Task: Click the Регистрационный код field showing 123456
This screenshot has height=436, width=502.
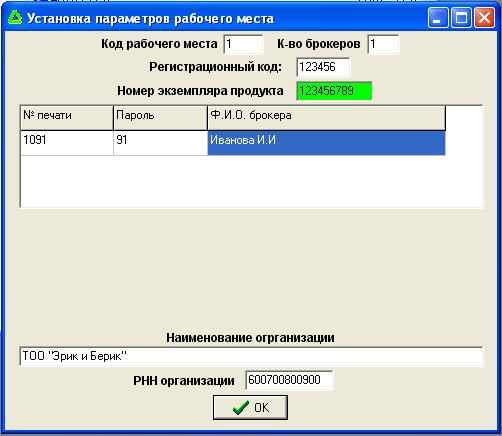Action: pyautogui.click(x=323, y=67)
